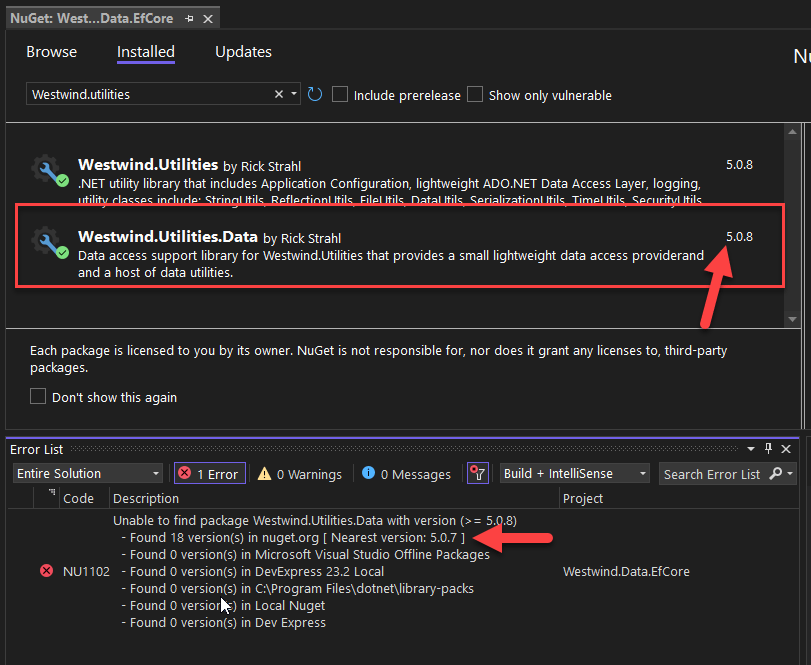Image resolution: width=811 pixels, height=665 pixels.
Task: Check Show only vulnerable
Action: 475,94
